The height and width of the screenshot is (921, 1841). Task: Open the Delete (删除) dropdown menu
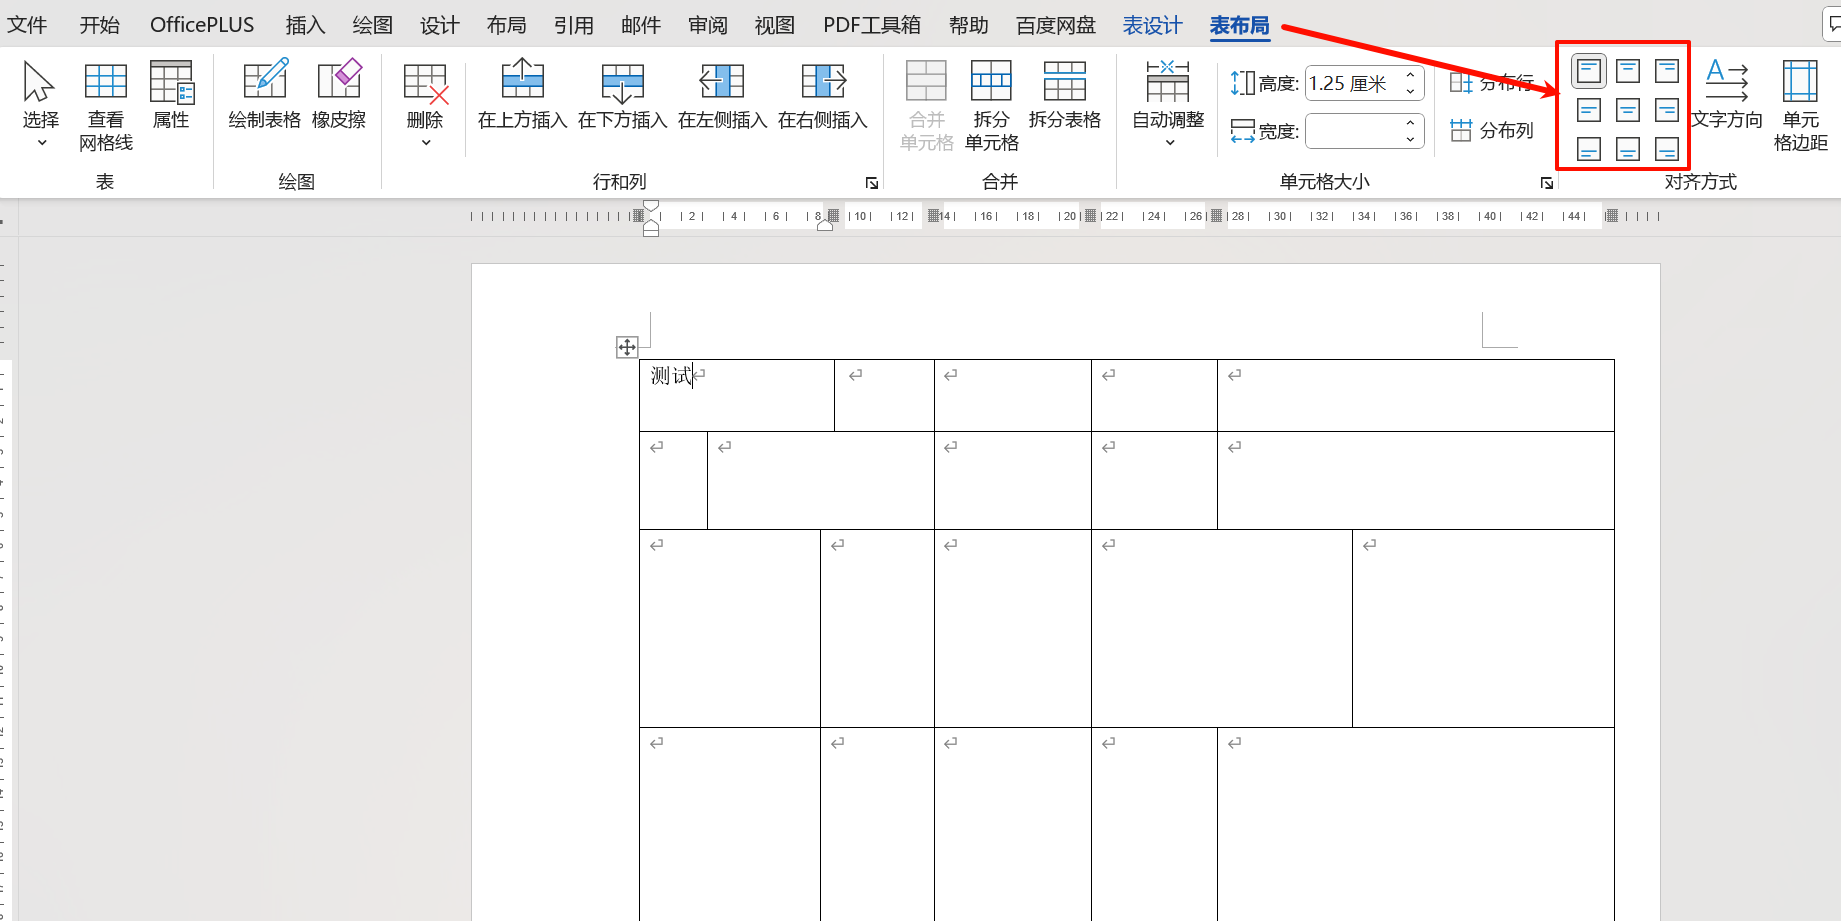(x=425, y=143)
